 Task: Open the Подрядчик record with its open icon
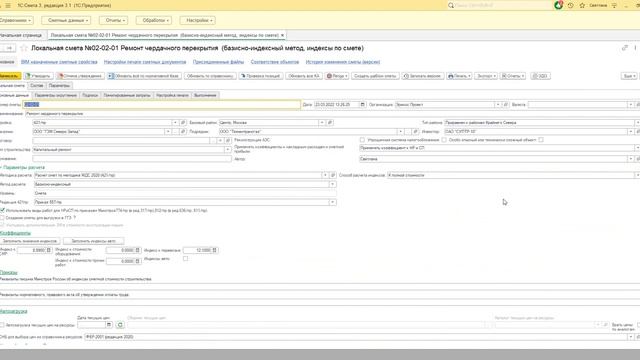click(415, 131)
